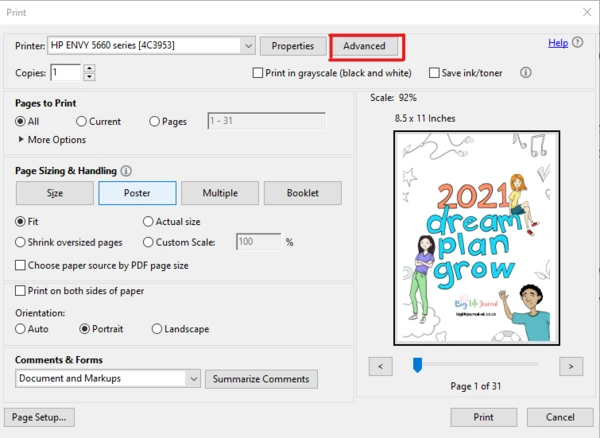The image size is (600, 438).
Task: Switch to Booklet sizing mode
Action: point(302,193)
